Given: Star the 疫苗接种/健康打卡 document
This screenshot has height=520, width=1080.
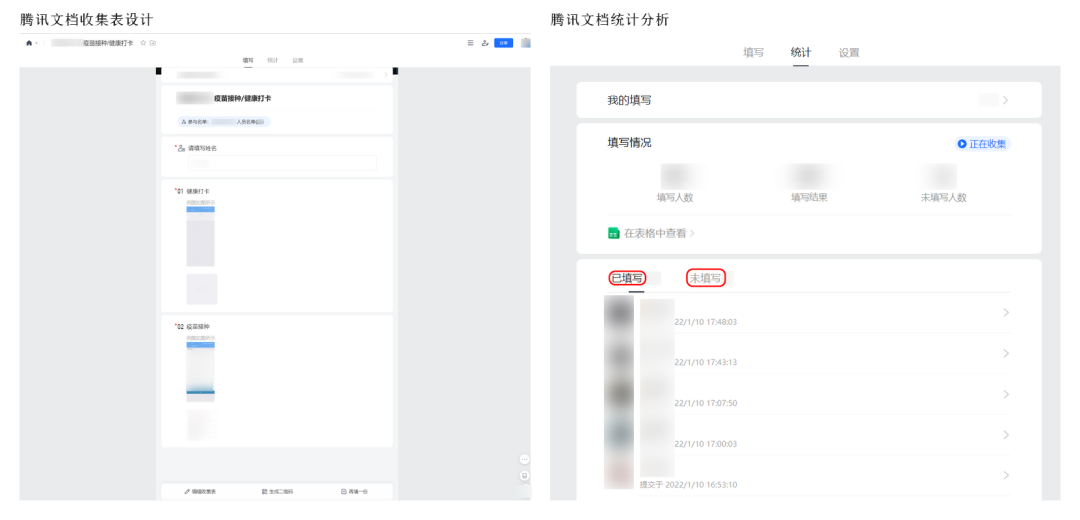Looking at the screenshot, I should tap(143, 43).
